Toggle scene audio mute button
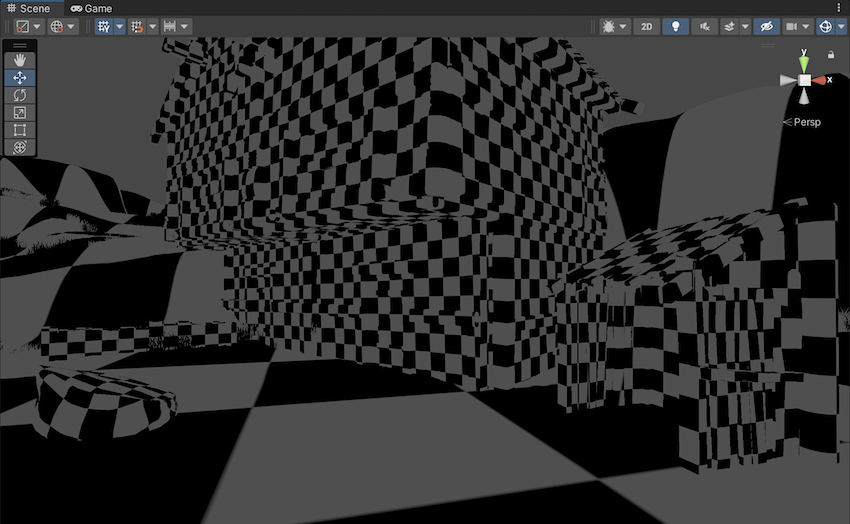This screenshot has height=524, width=850. [705, 26]
